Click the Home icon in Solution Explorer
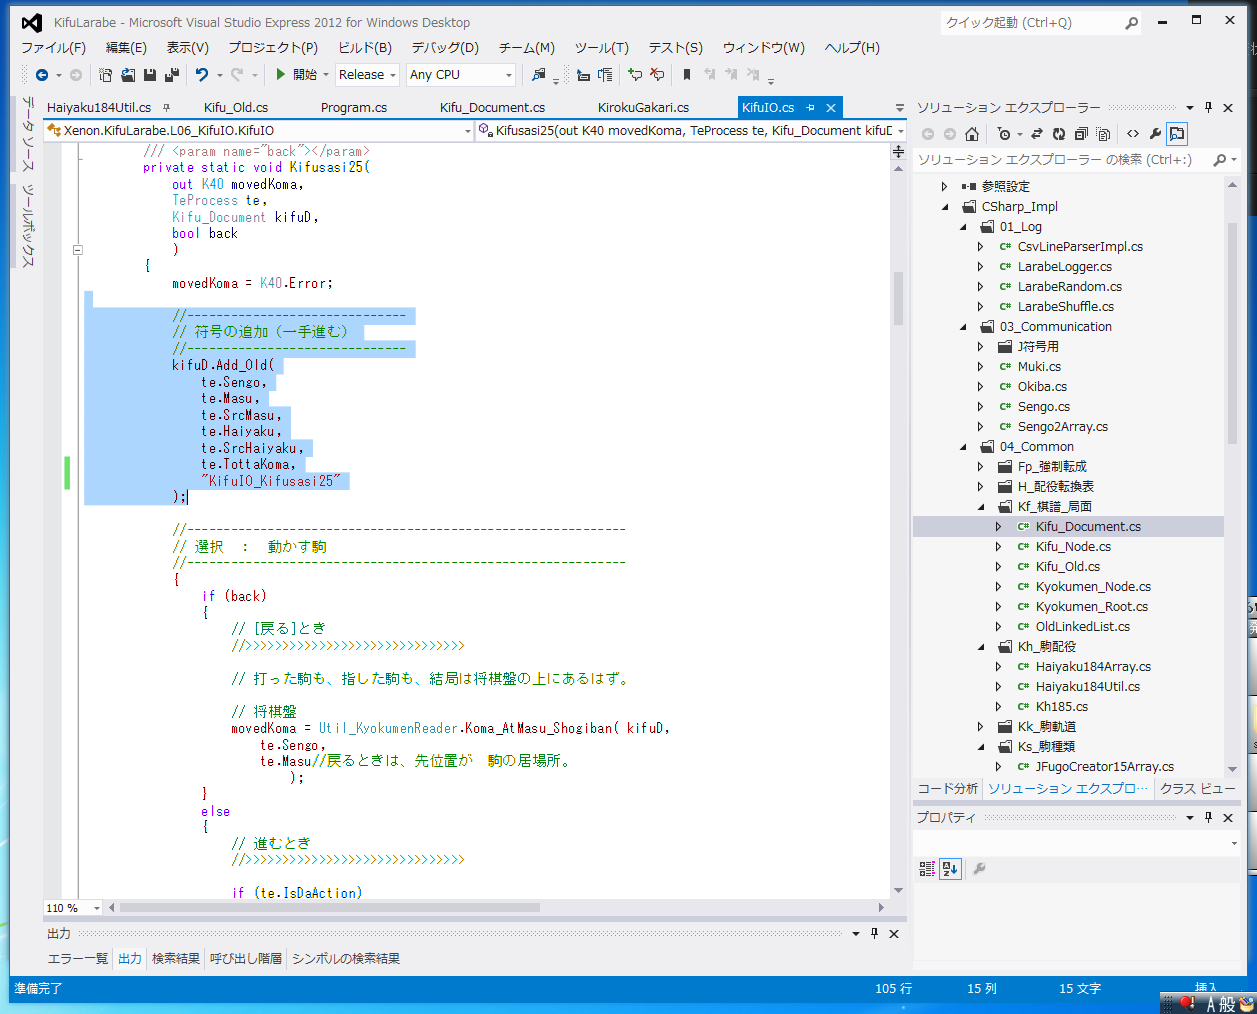 (972, 134)
